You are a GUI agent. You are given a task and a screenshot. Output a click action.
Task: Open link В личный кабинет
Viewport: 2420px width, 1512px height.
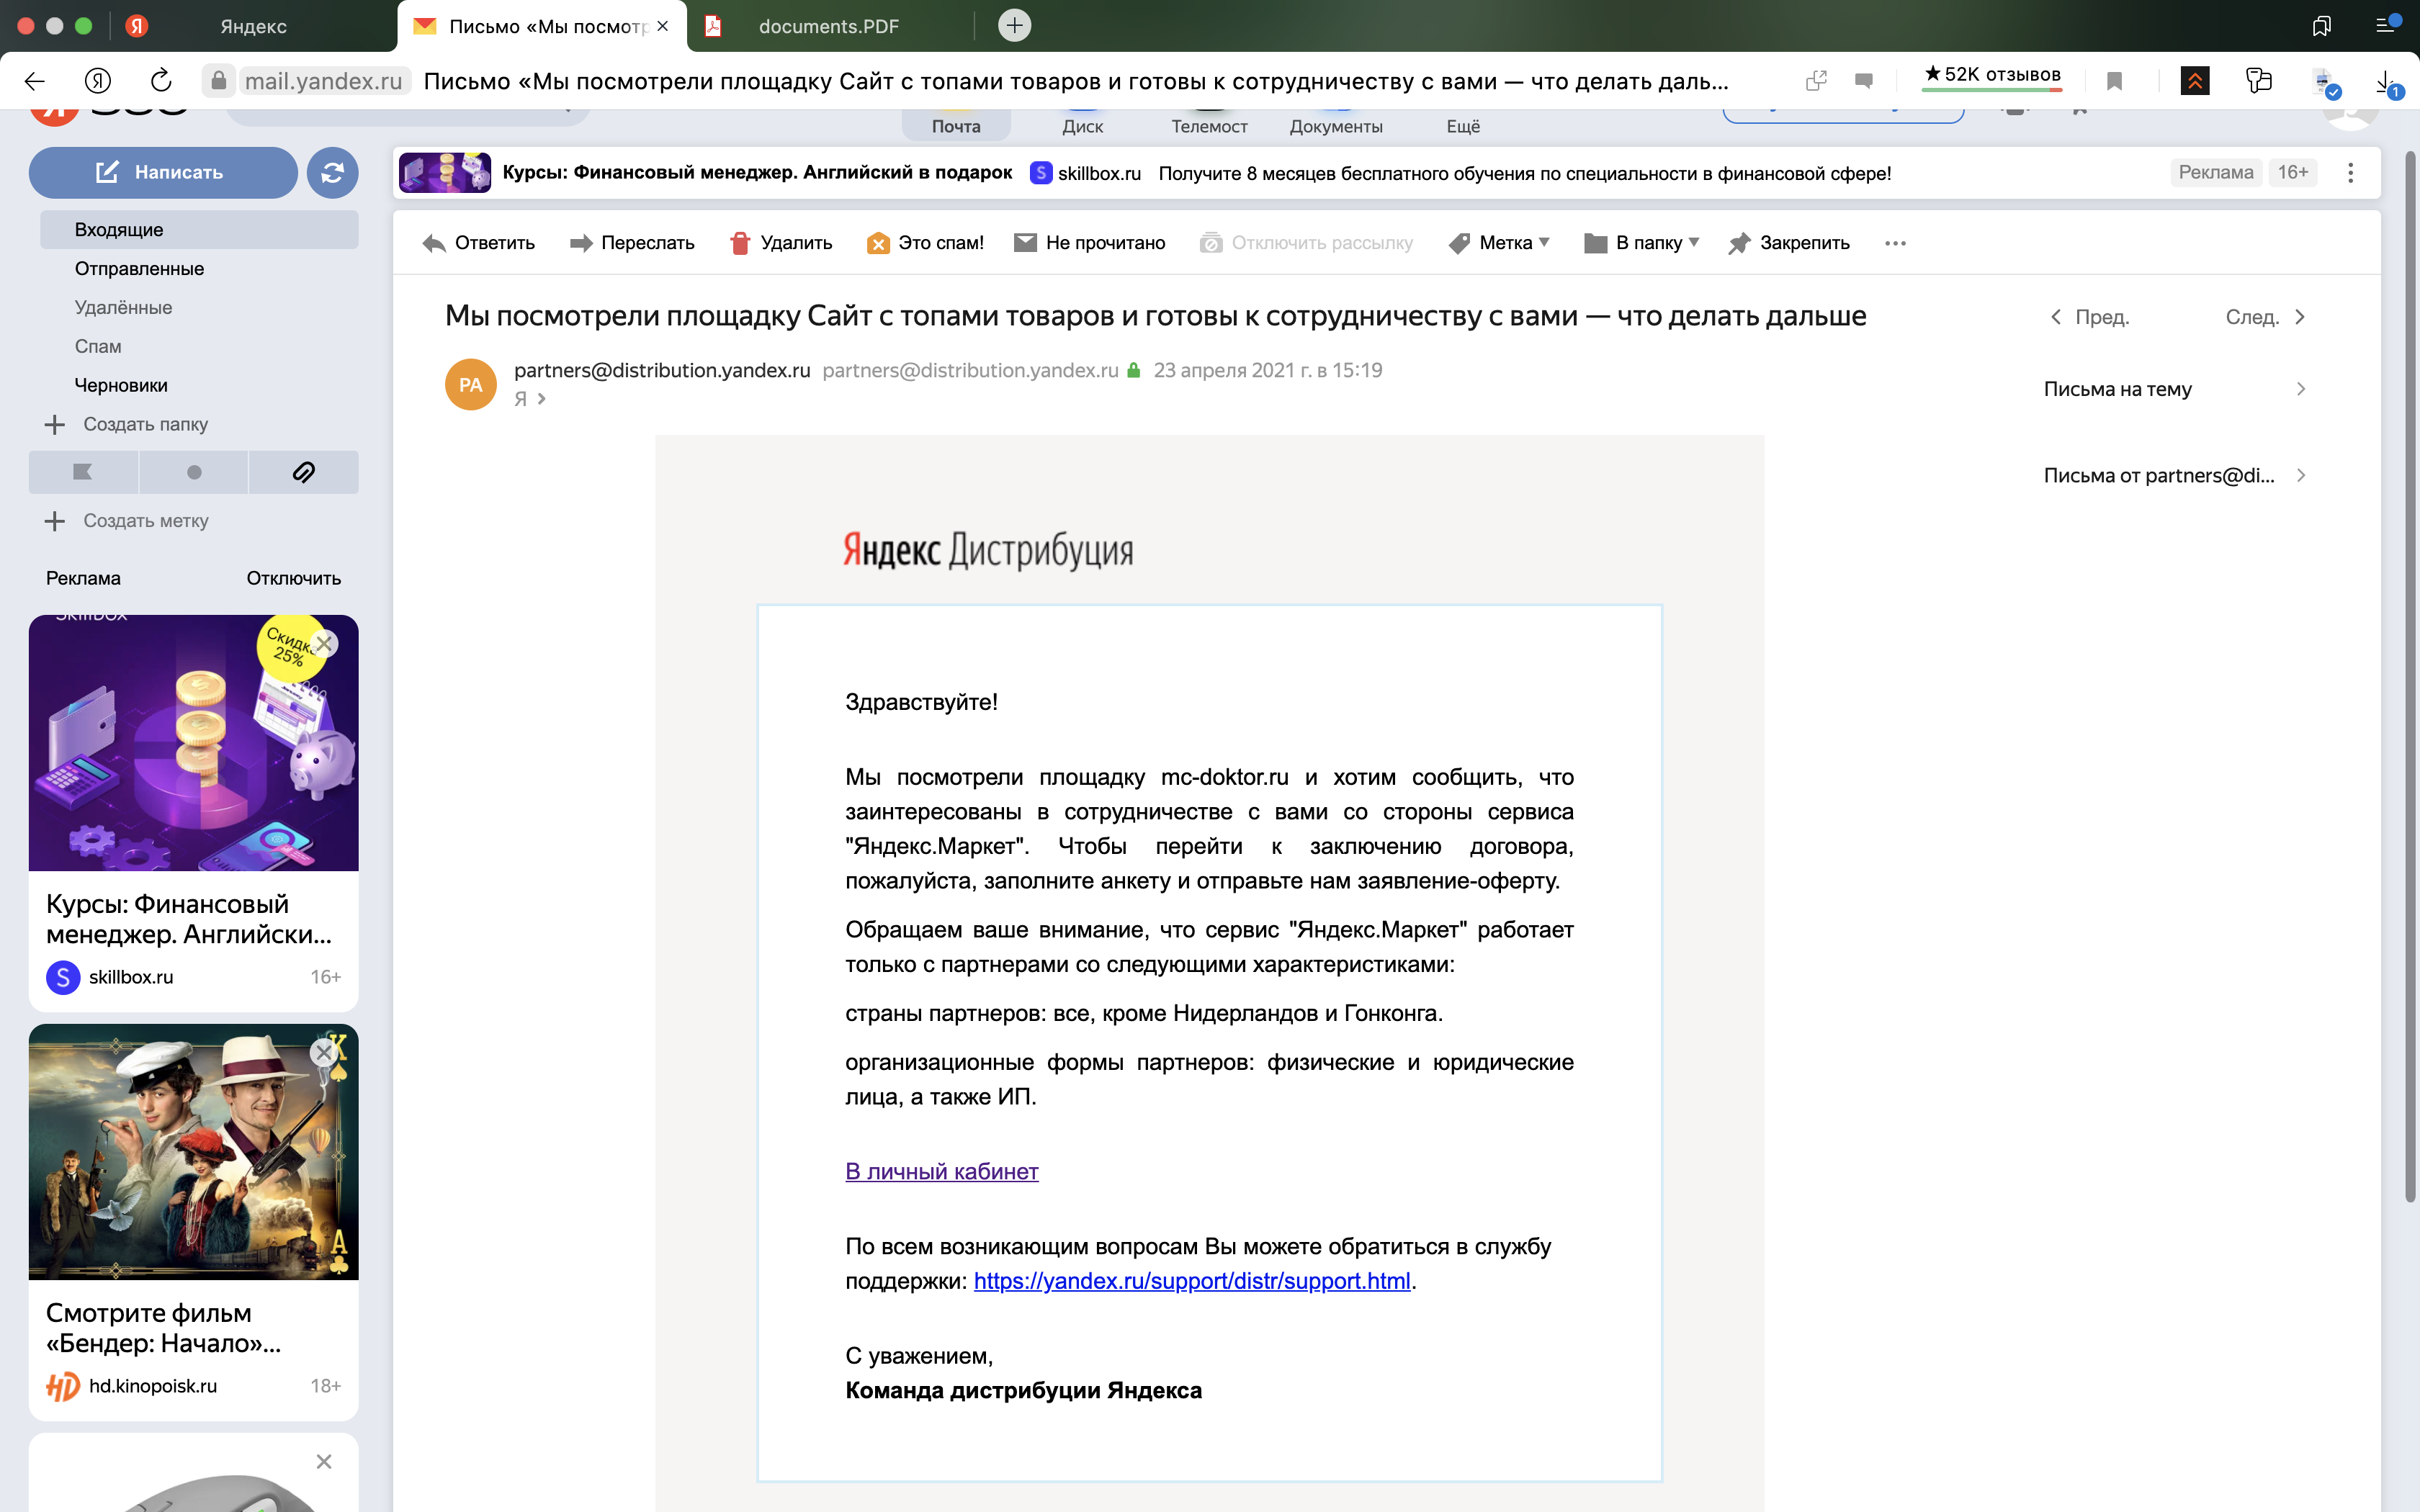coord(941,1171)
